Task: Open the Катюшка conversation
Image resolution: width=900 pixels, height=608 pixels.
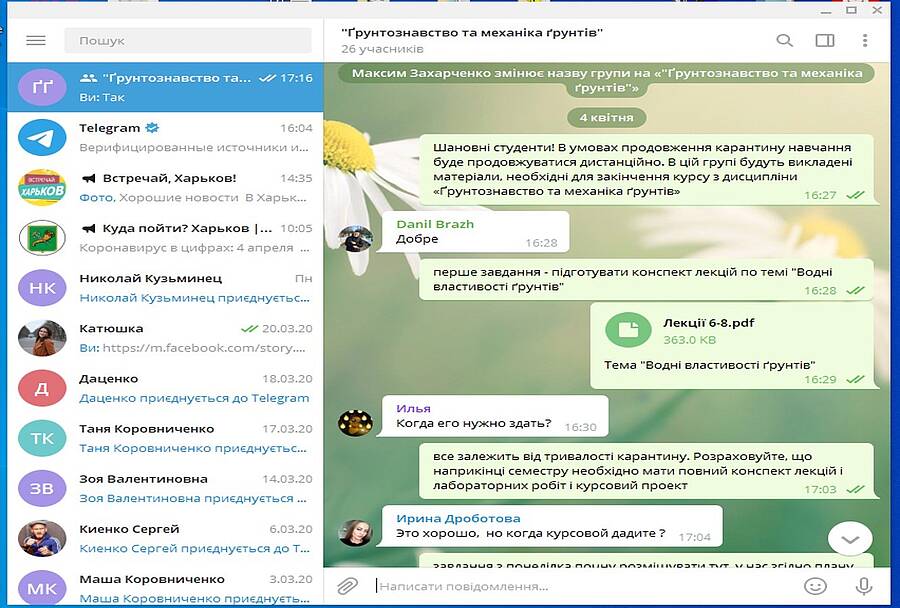Action: pos(165,337)
